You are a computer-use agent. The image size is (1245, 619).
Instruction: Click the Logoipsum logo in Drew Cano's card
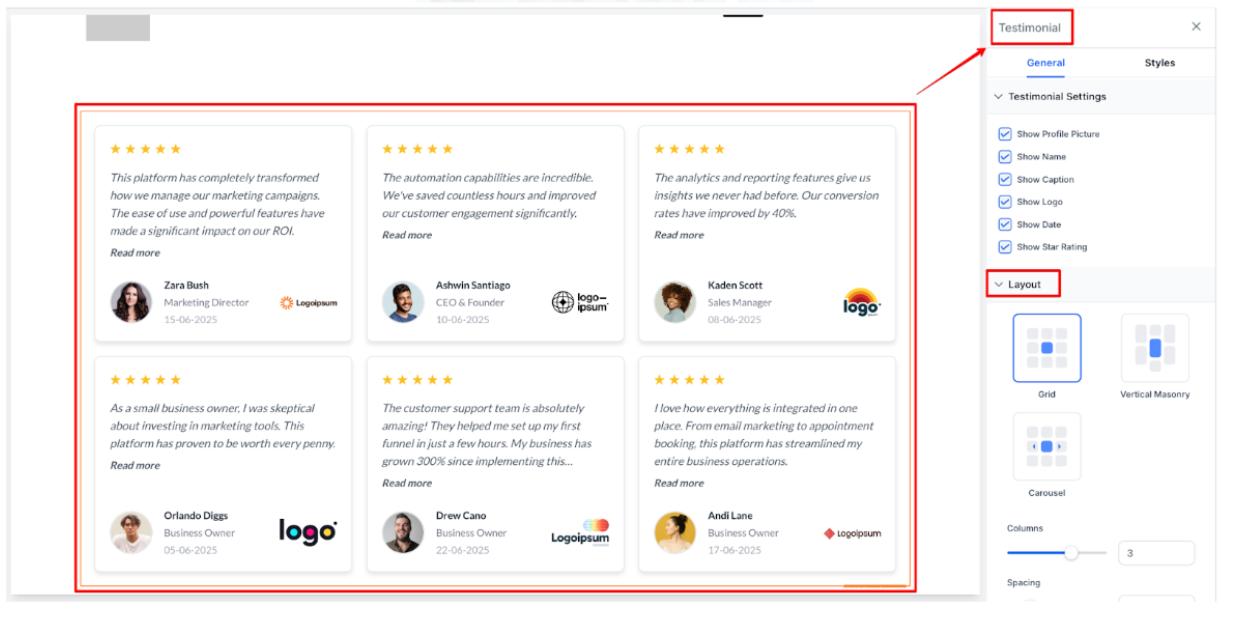[x=580, y=532]
